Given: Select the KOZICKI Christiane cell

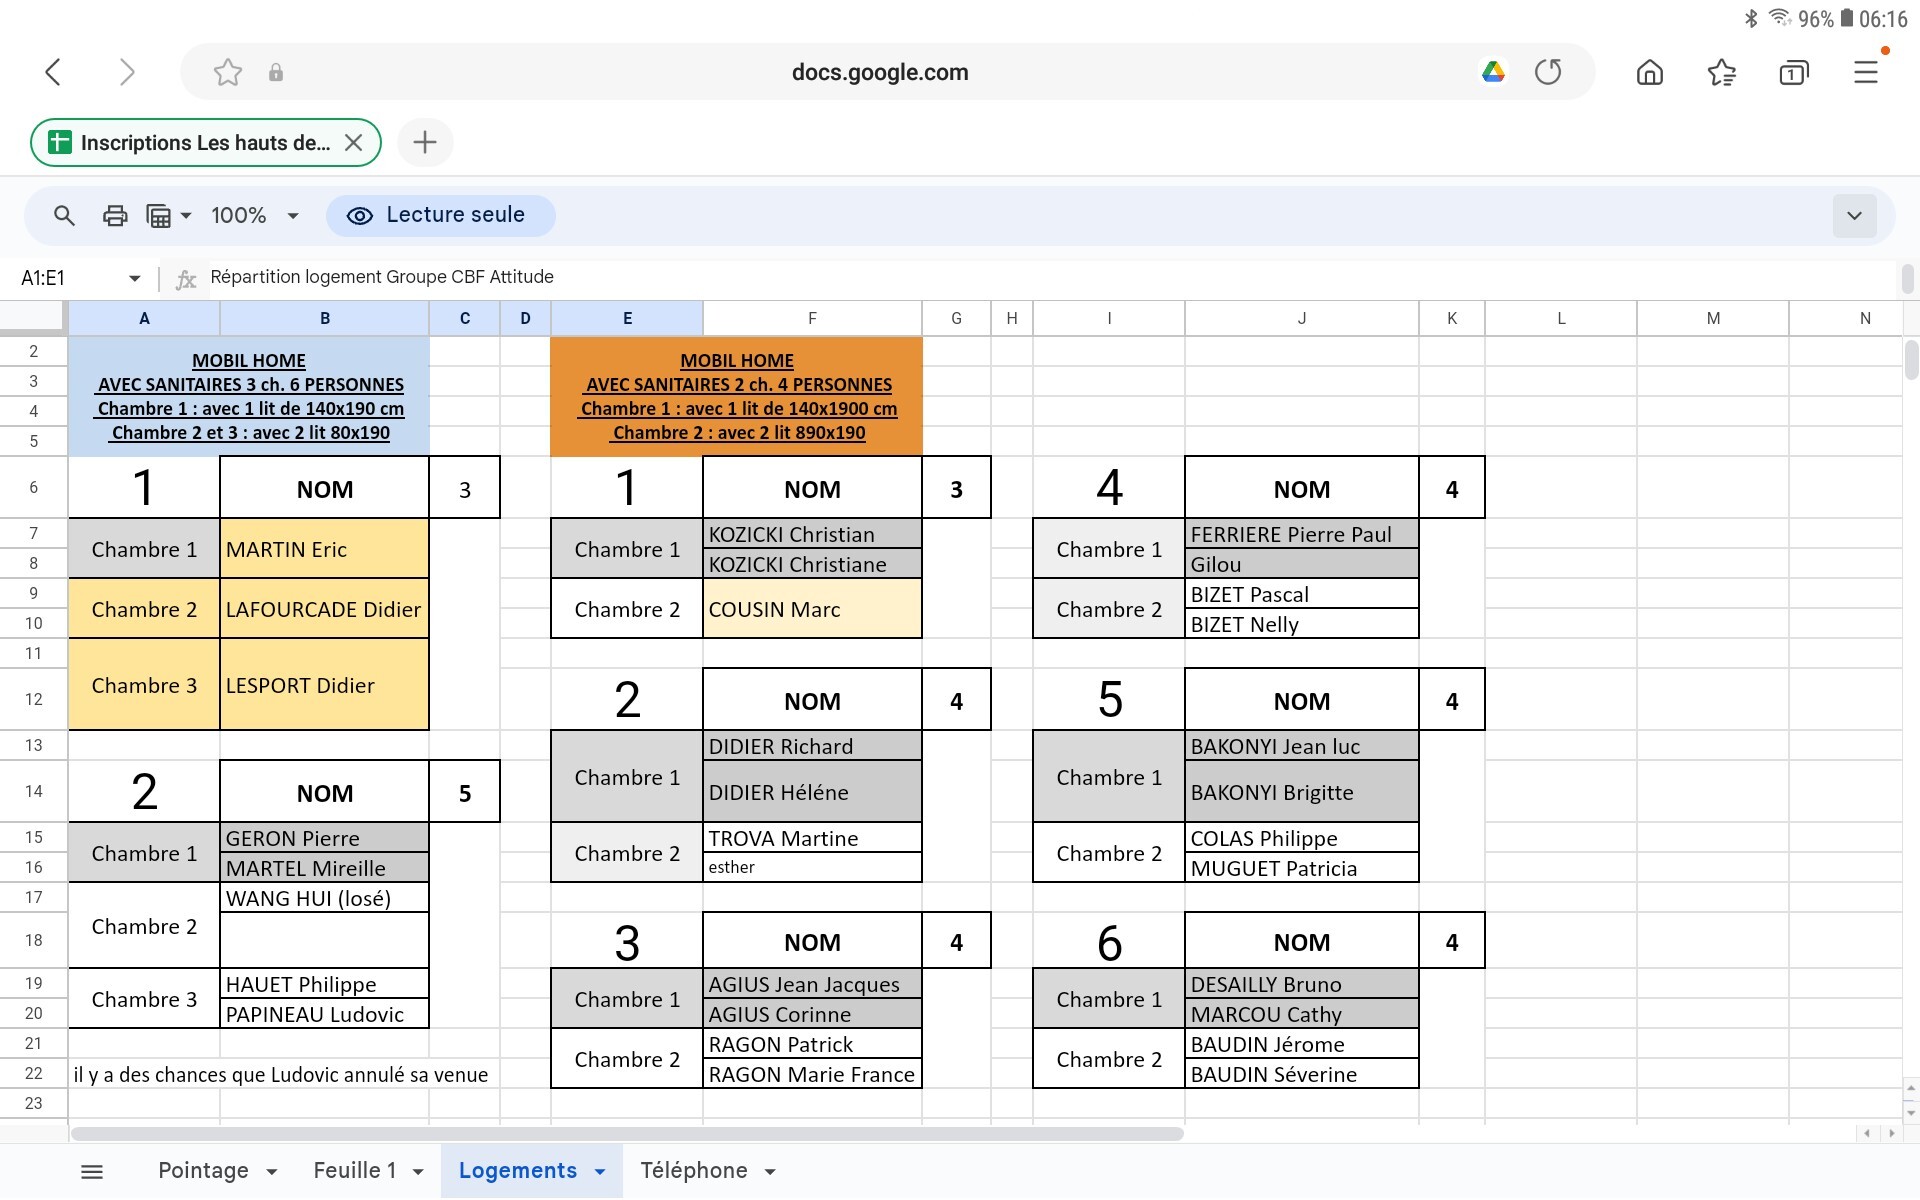Looking at the screenshot, I should (x=812, y=563).
